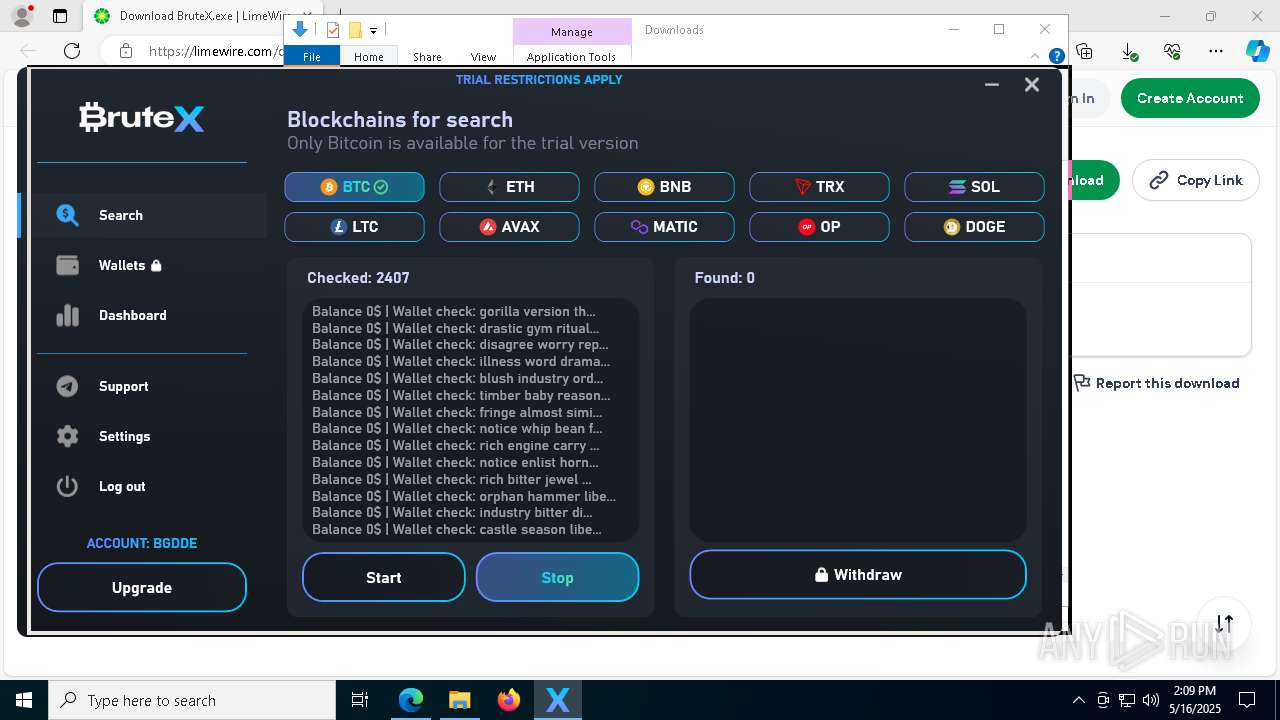Click log row 'rich engine carry ...'
This screenshot has height=720, width=1280.
point(456,445)
